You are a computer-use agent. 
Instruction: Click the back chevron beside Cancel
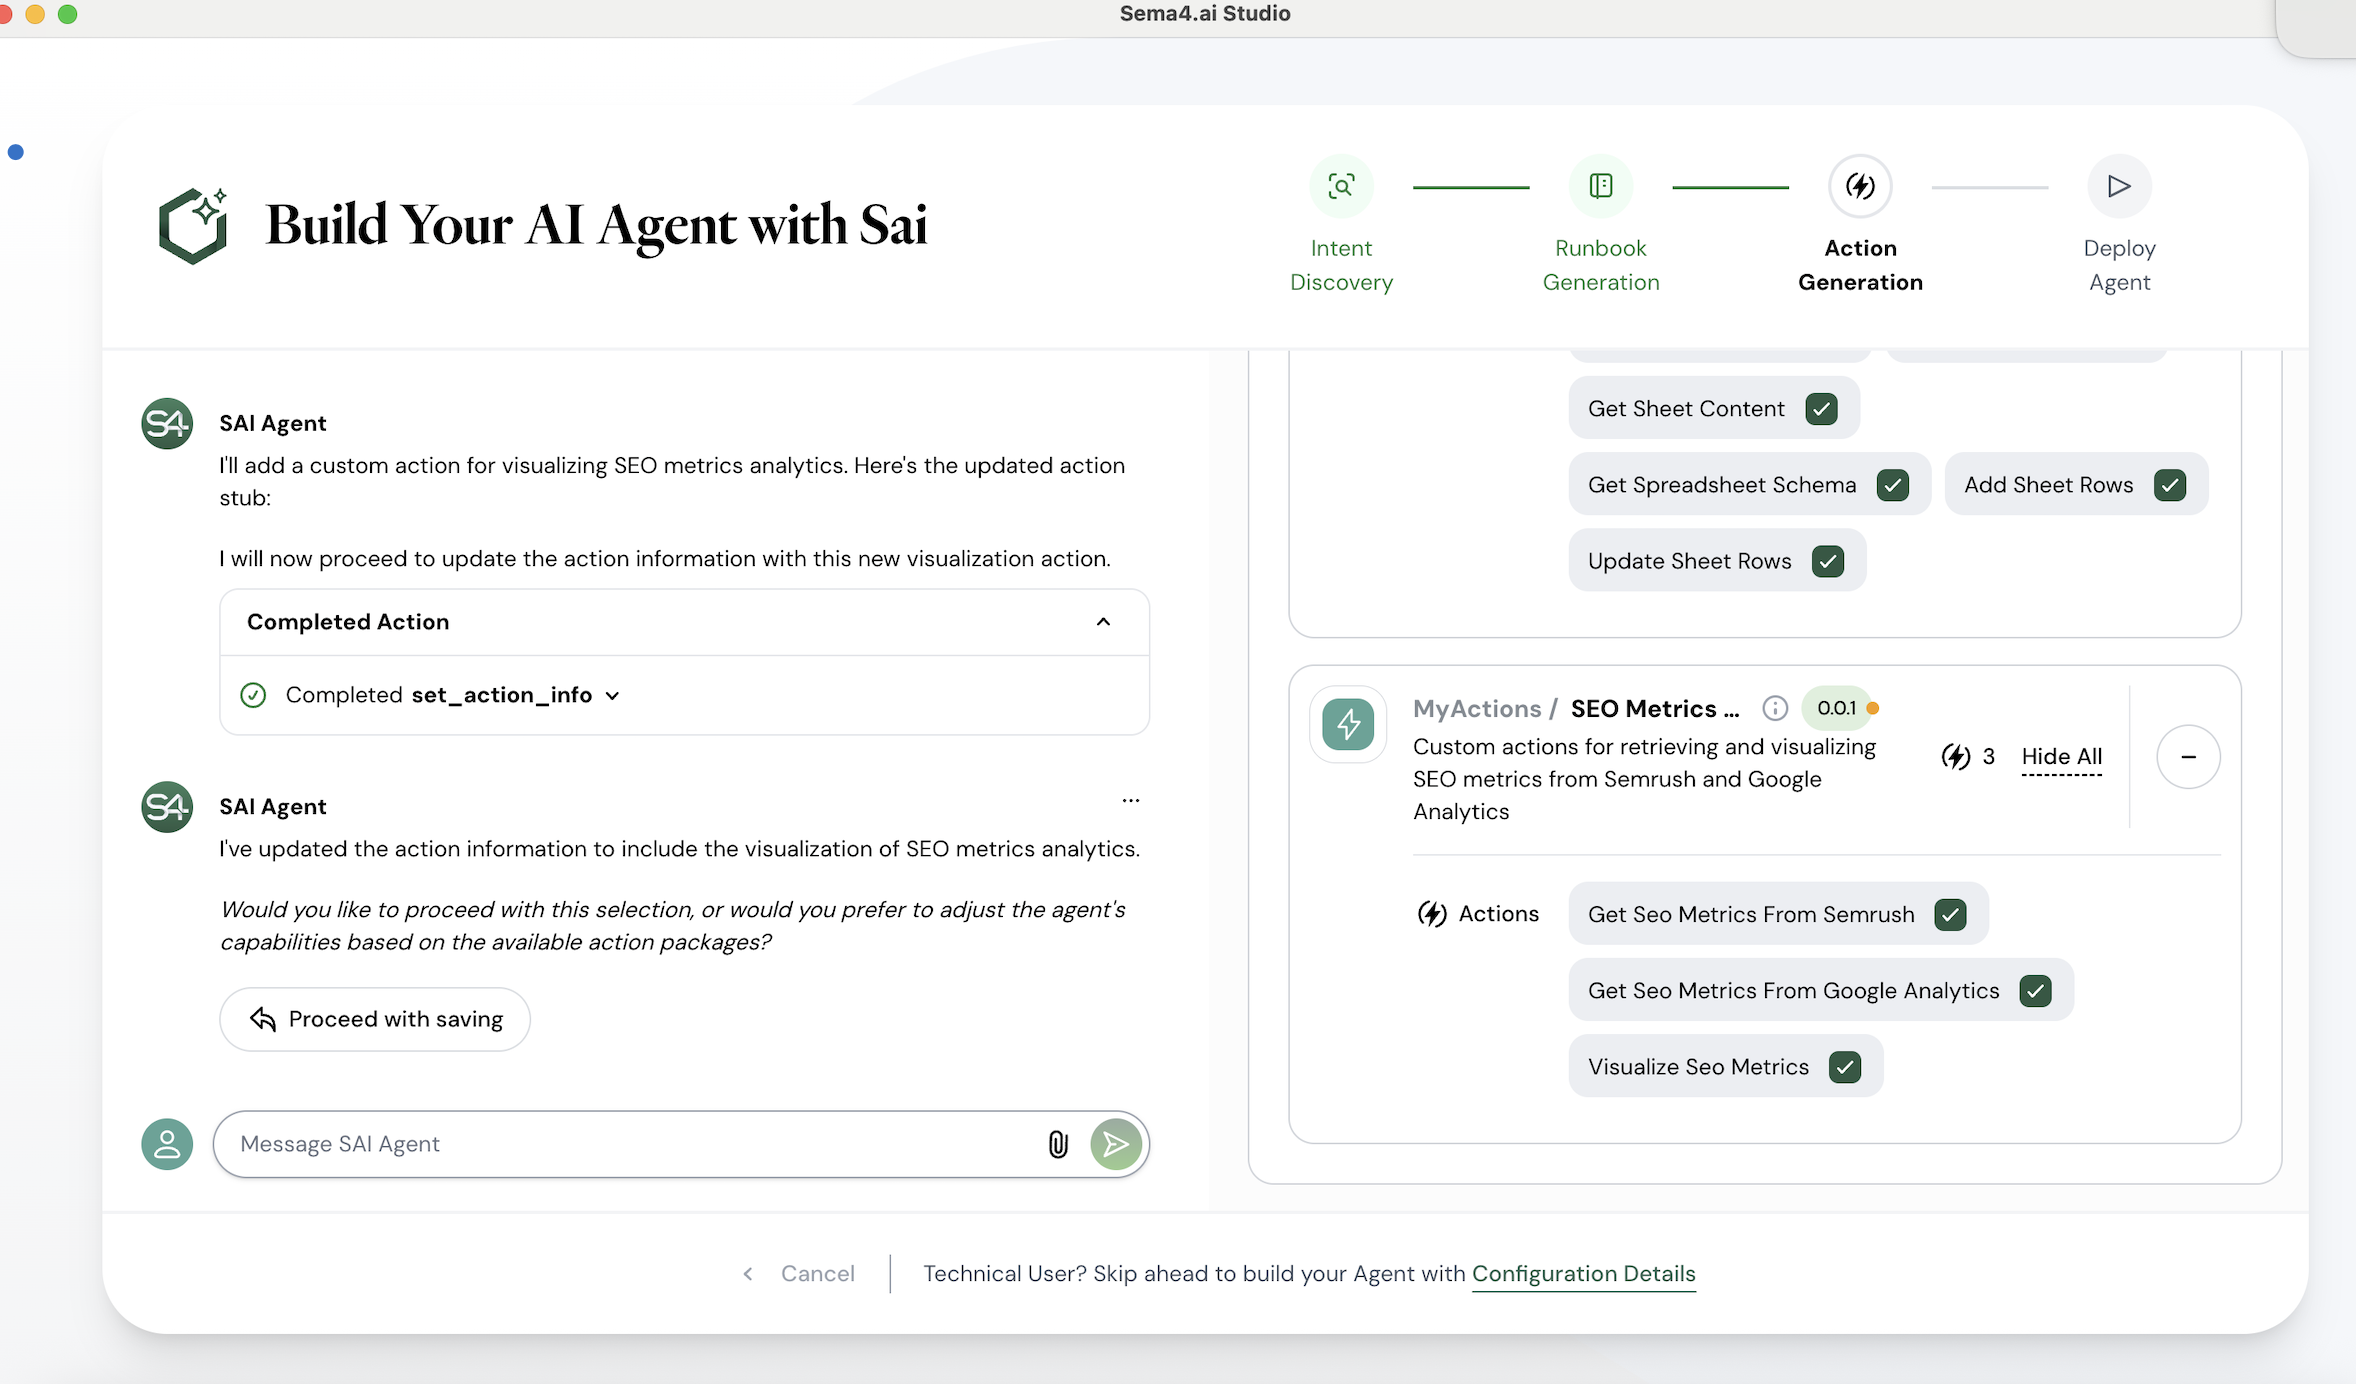coord(748,1274)
